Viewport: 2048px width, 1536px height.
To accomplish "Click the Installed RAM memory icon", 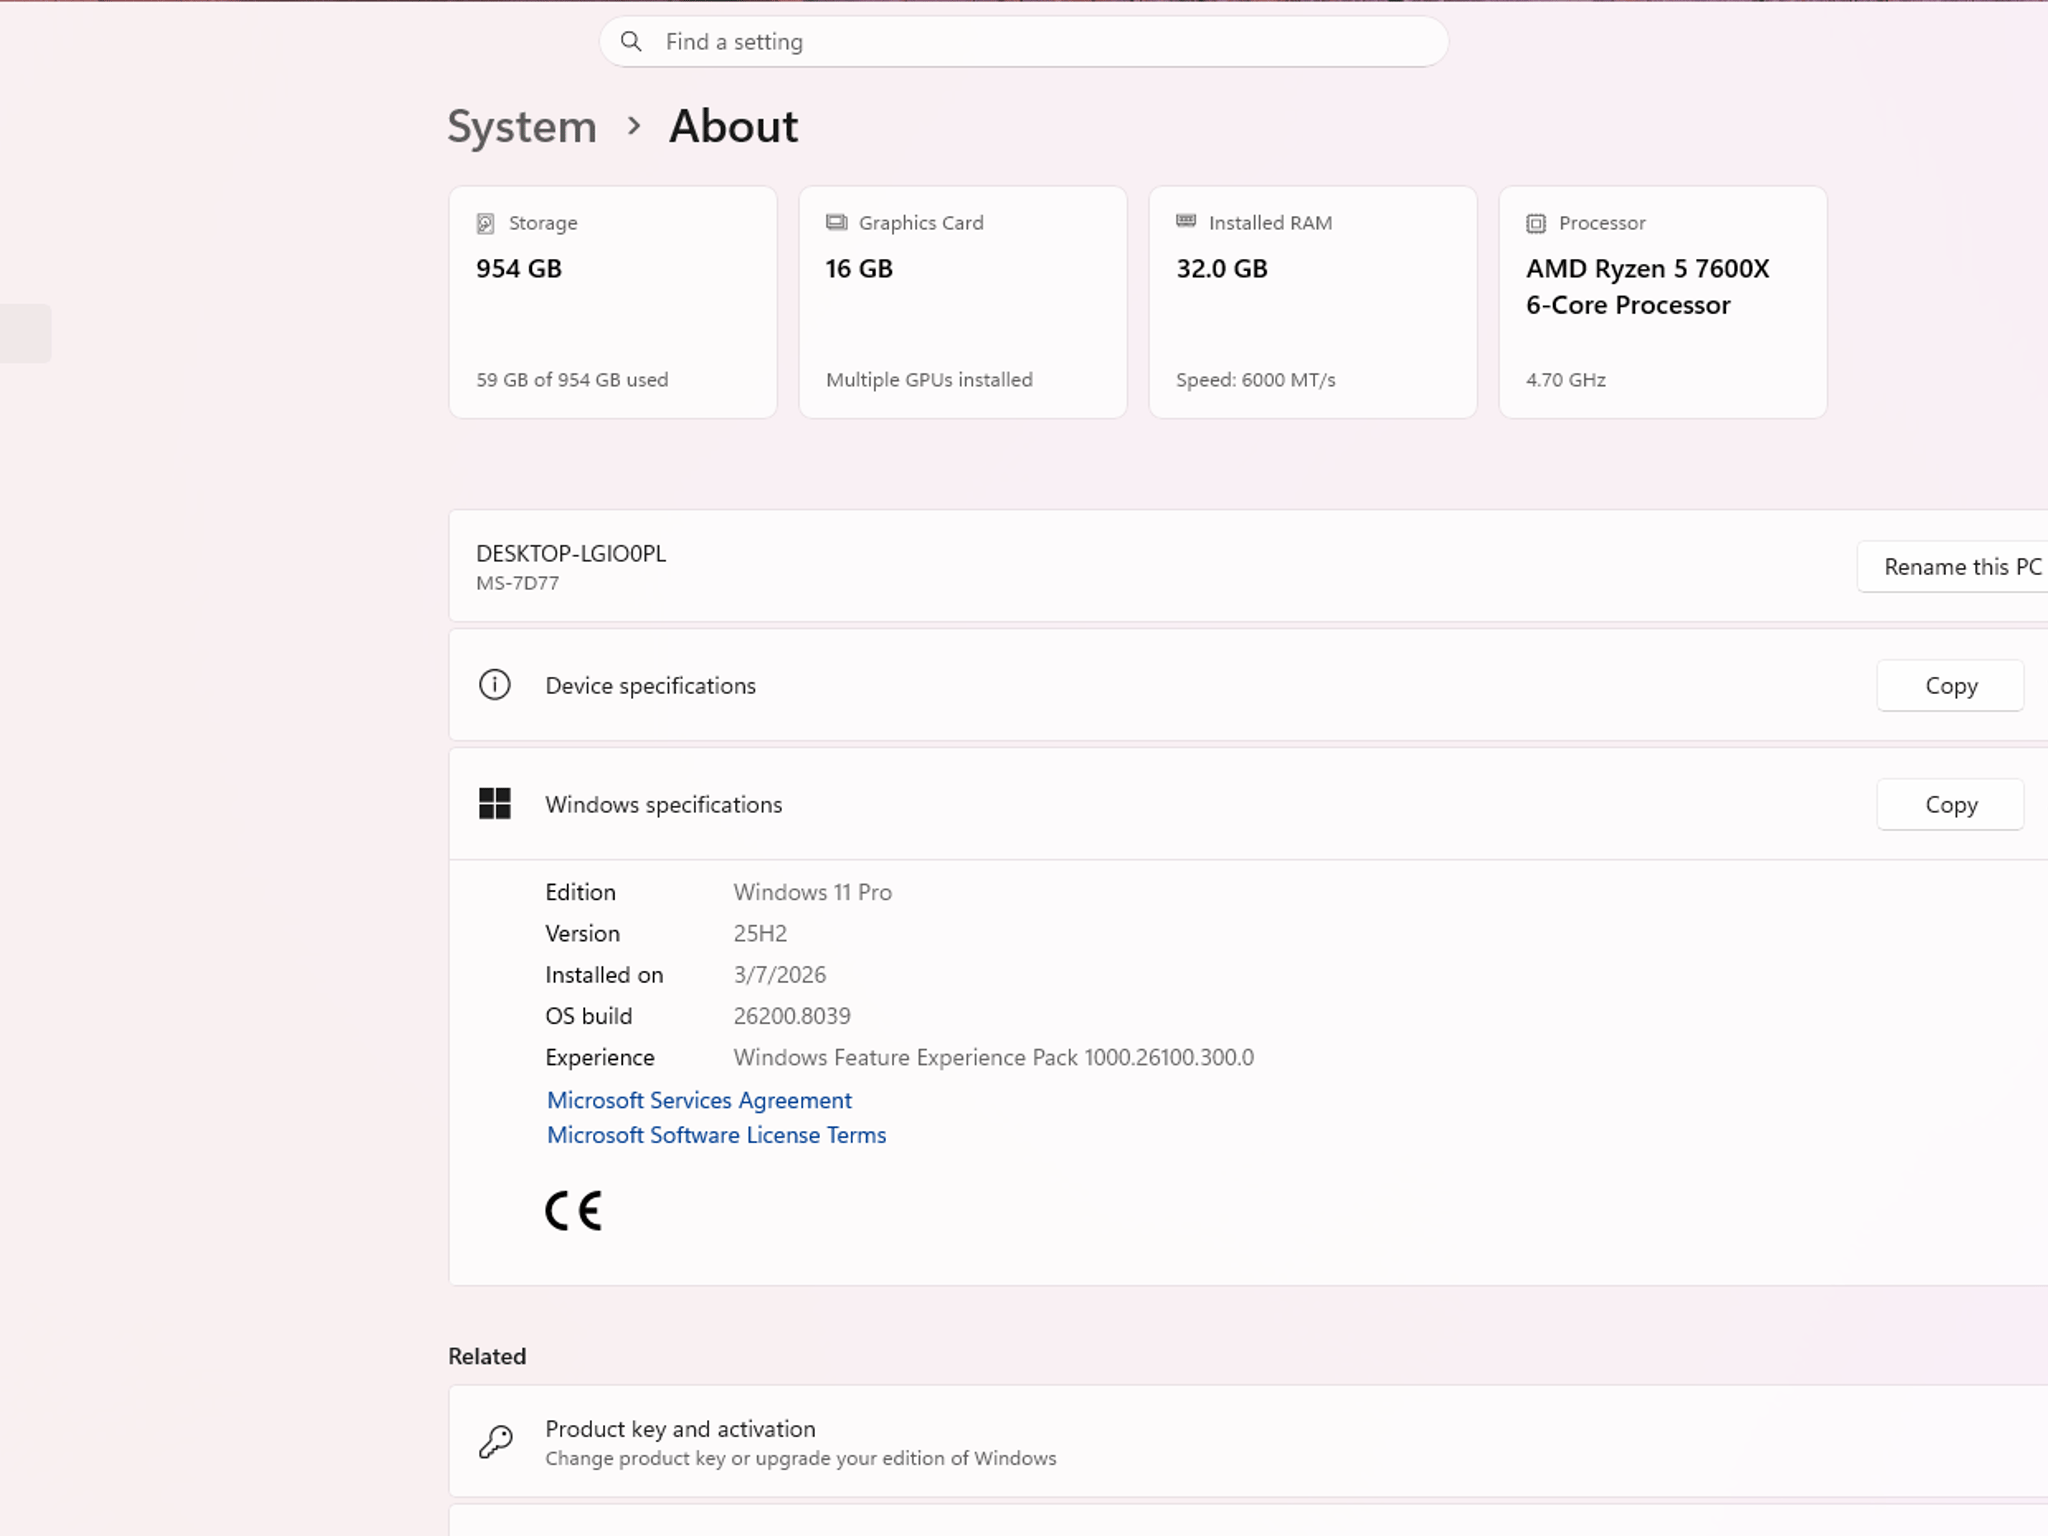I will tap(1186, 221).
